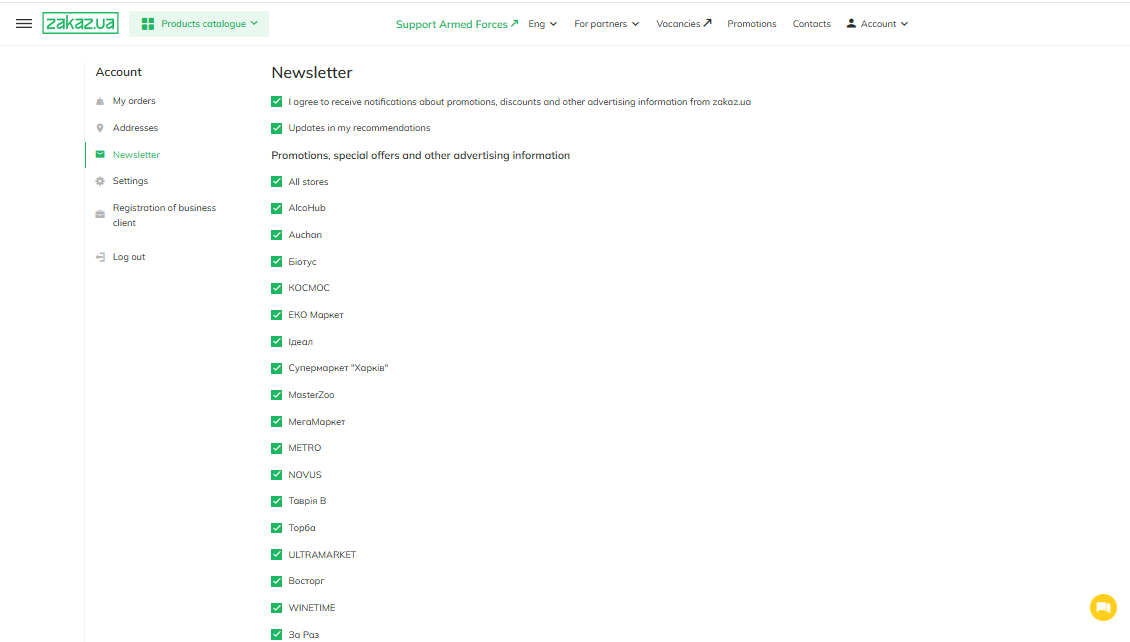Expand the Products catalogue dropdown
The image size is (1130, 642).
[x=199, y=24]
